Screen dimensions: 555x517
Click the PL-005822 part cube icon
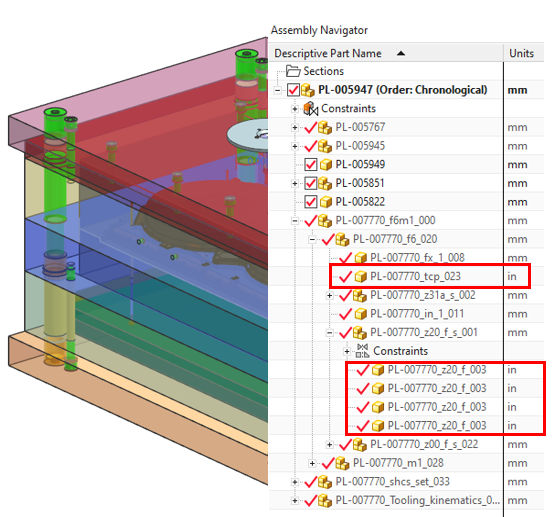click(326, 202)
